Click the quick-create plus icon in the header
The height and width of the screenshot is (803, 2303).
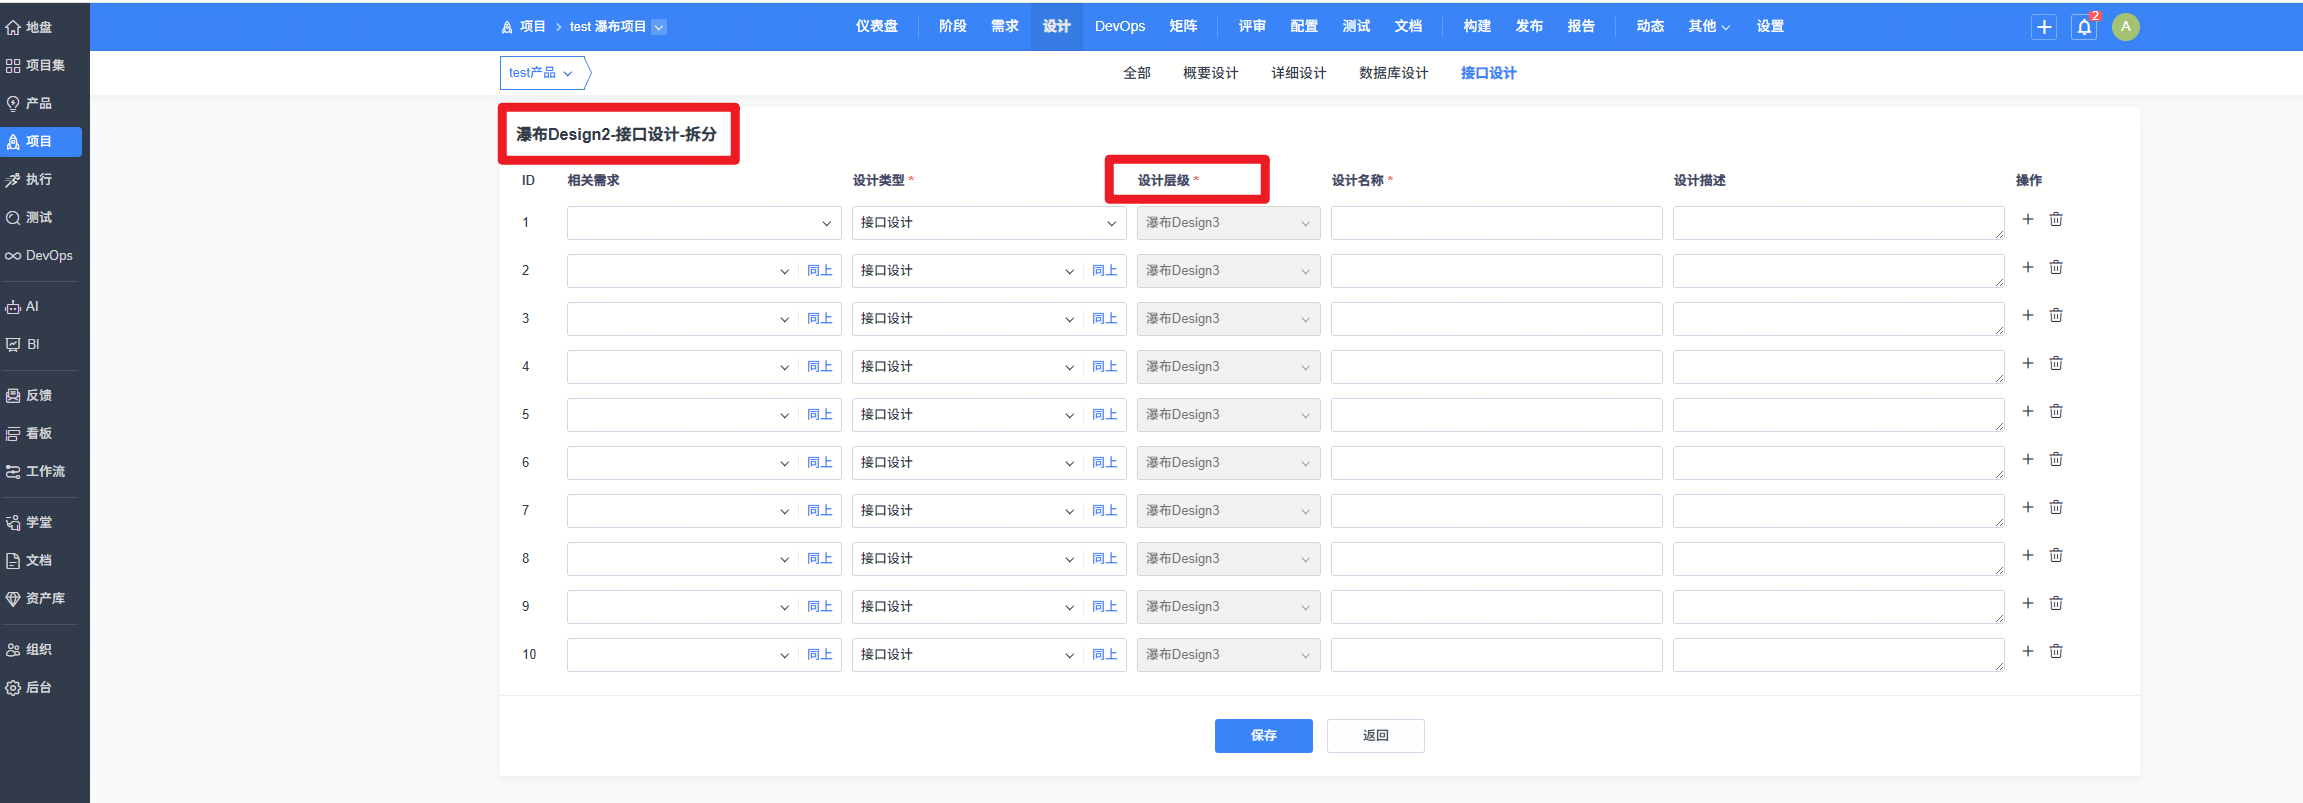(2045, 27)
